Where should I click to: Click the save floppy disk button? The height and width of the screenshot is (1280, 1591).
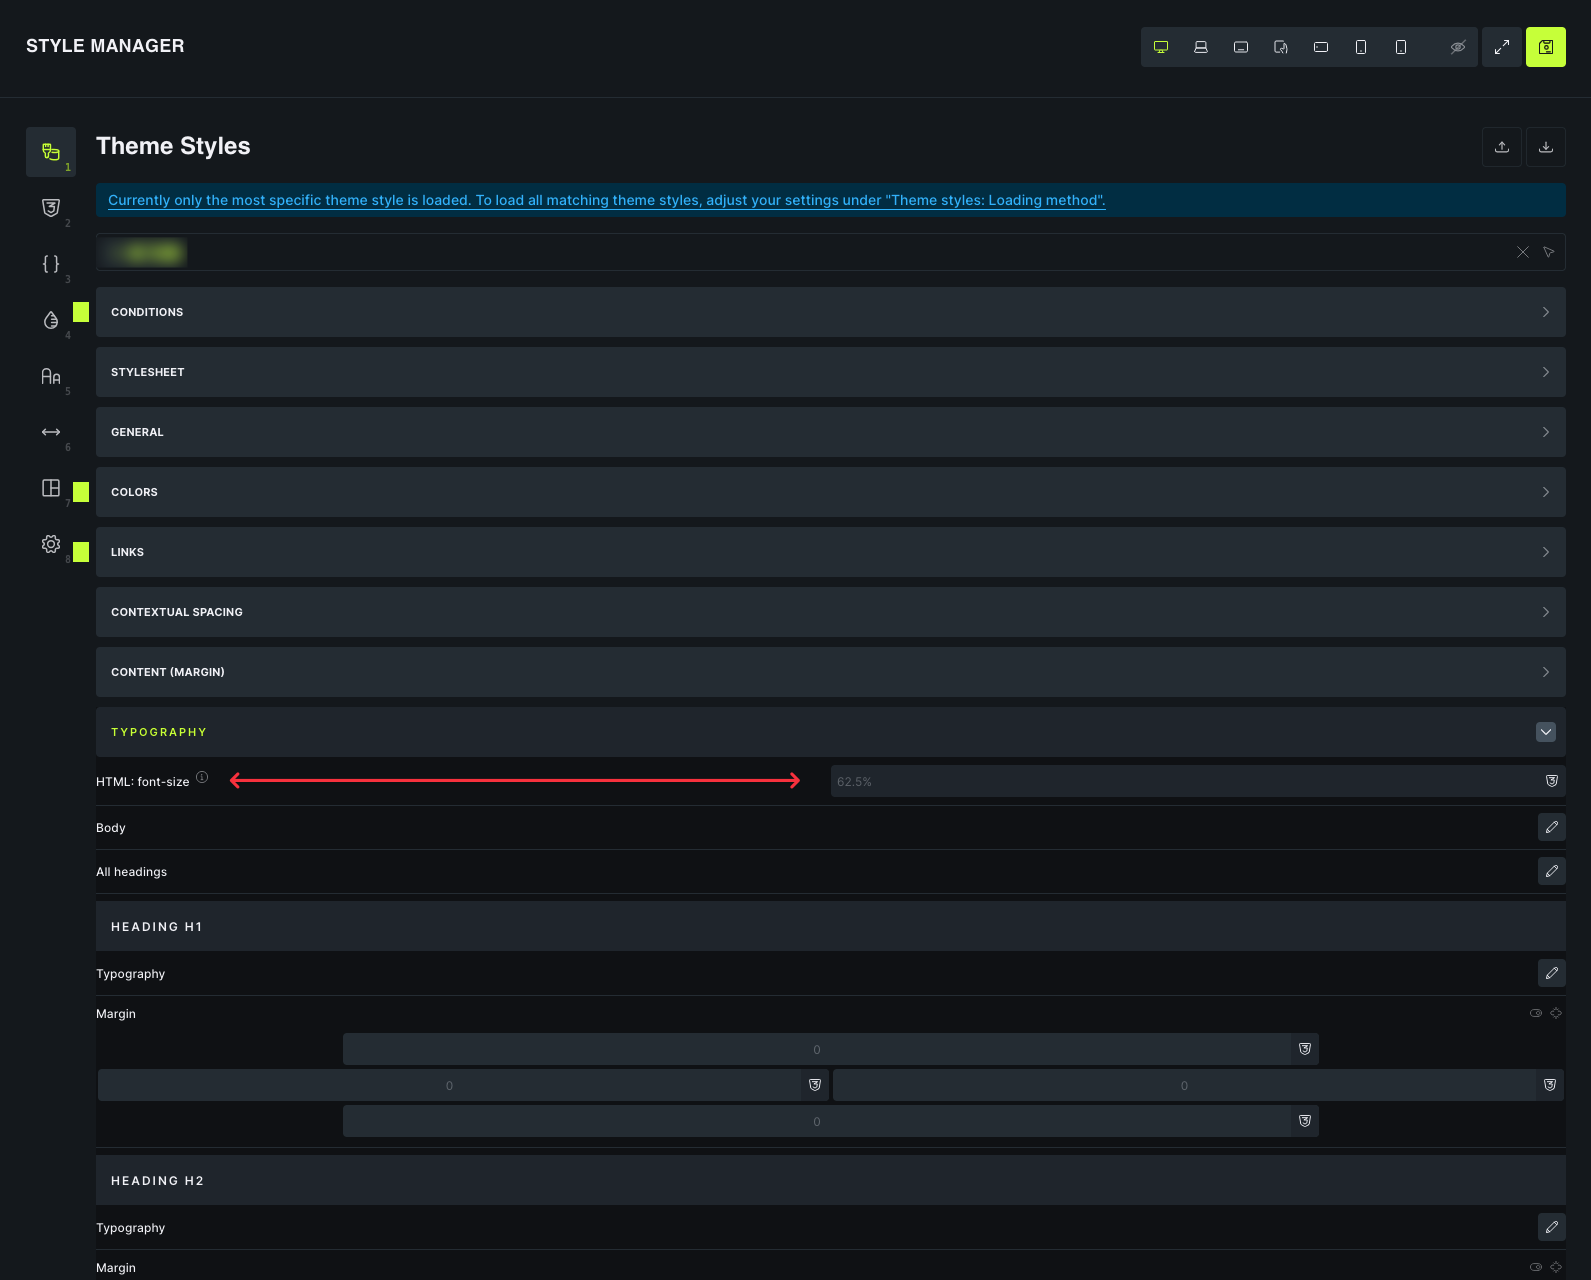click(x=1545, y=47)
